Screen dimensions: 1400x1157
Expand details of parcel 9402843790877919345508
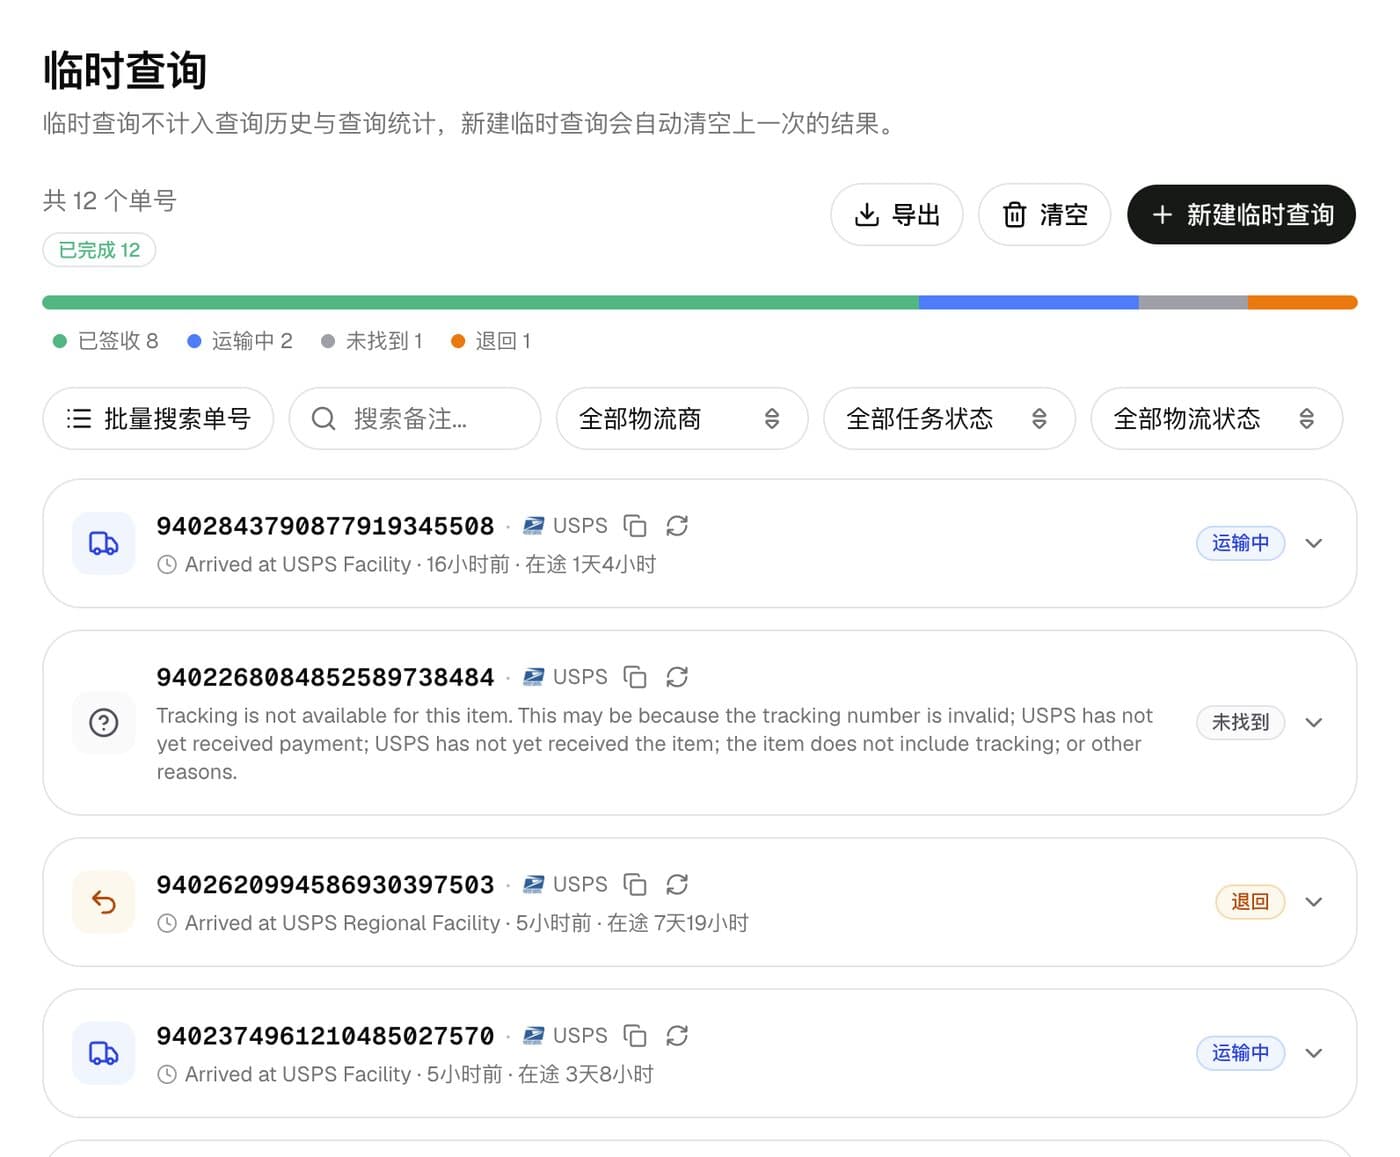[x=1314, y=543]
